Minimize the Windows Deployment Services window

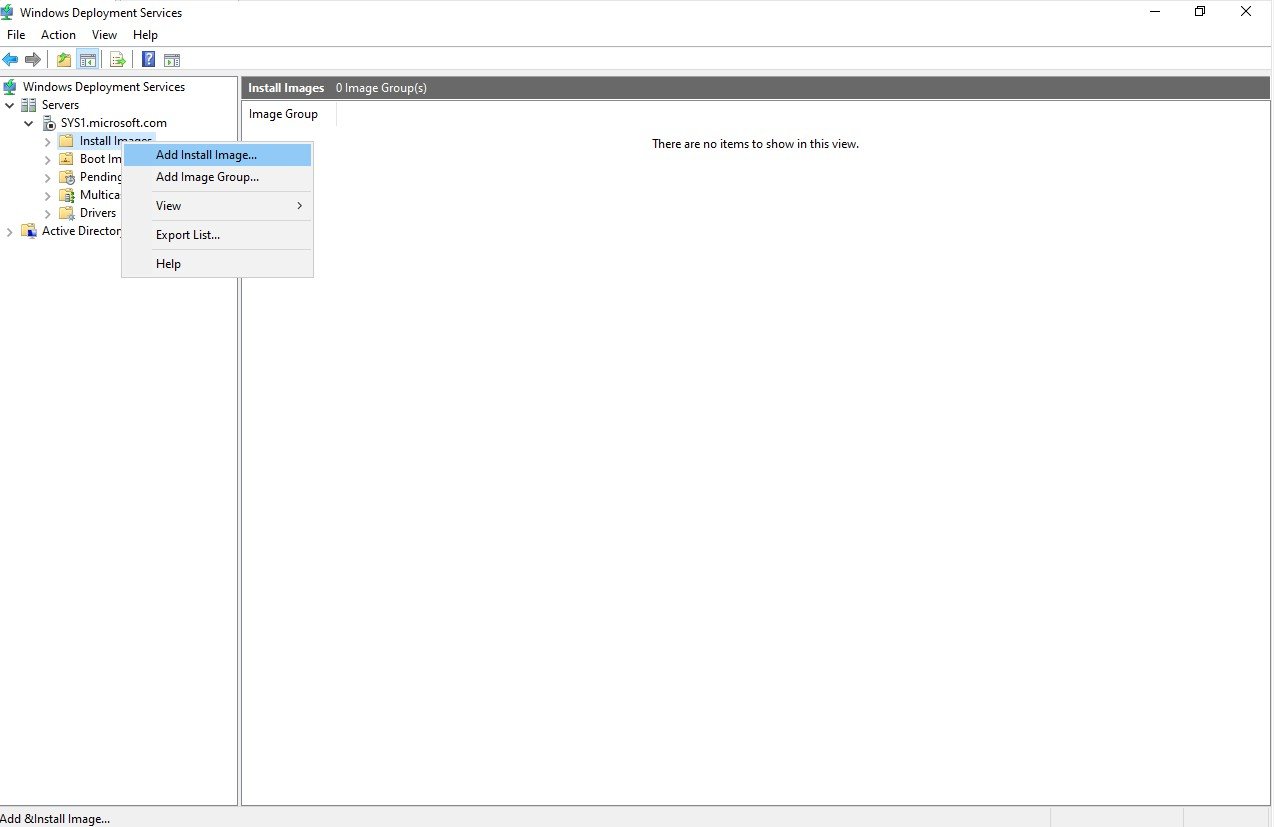pos(1154,12)
